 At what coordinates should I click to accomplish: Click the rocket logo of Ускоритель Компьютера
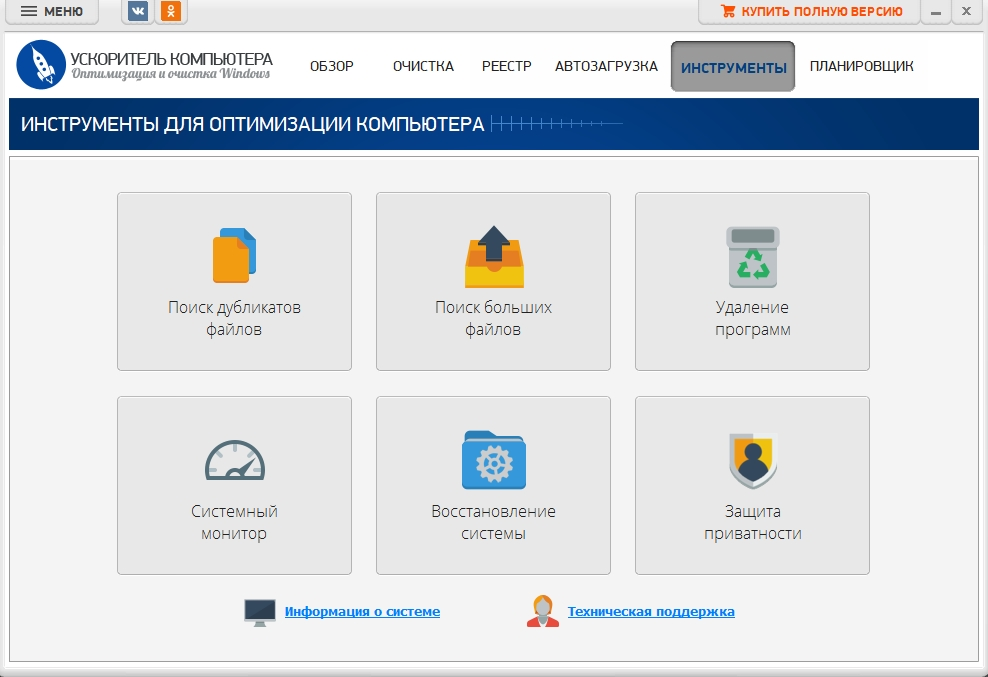pyautogui.click(x=41, y=64)
